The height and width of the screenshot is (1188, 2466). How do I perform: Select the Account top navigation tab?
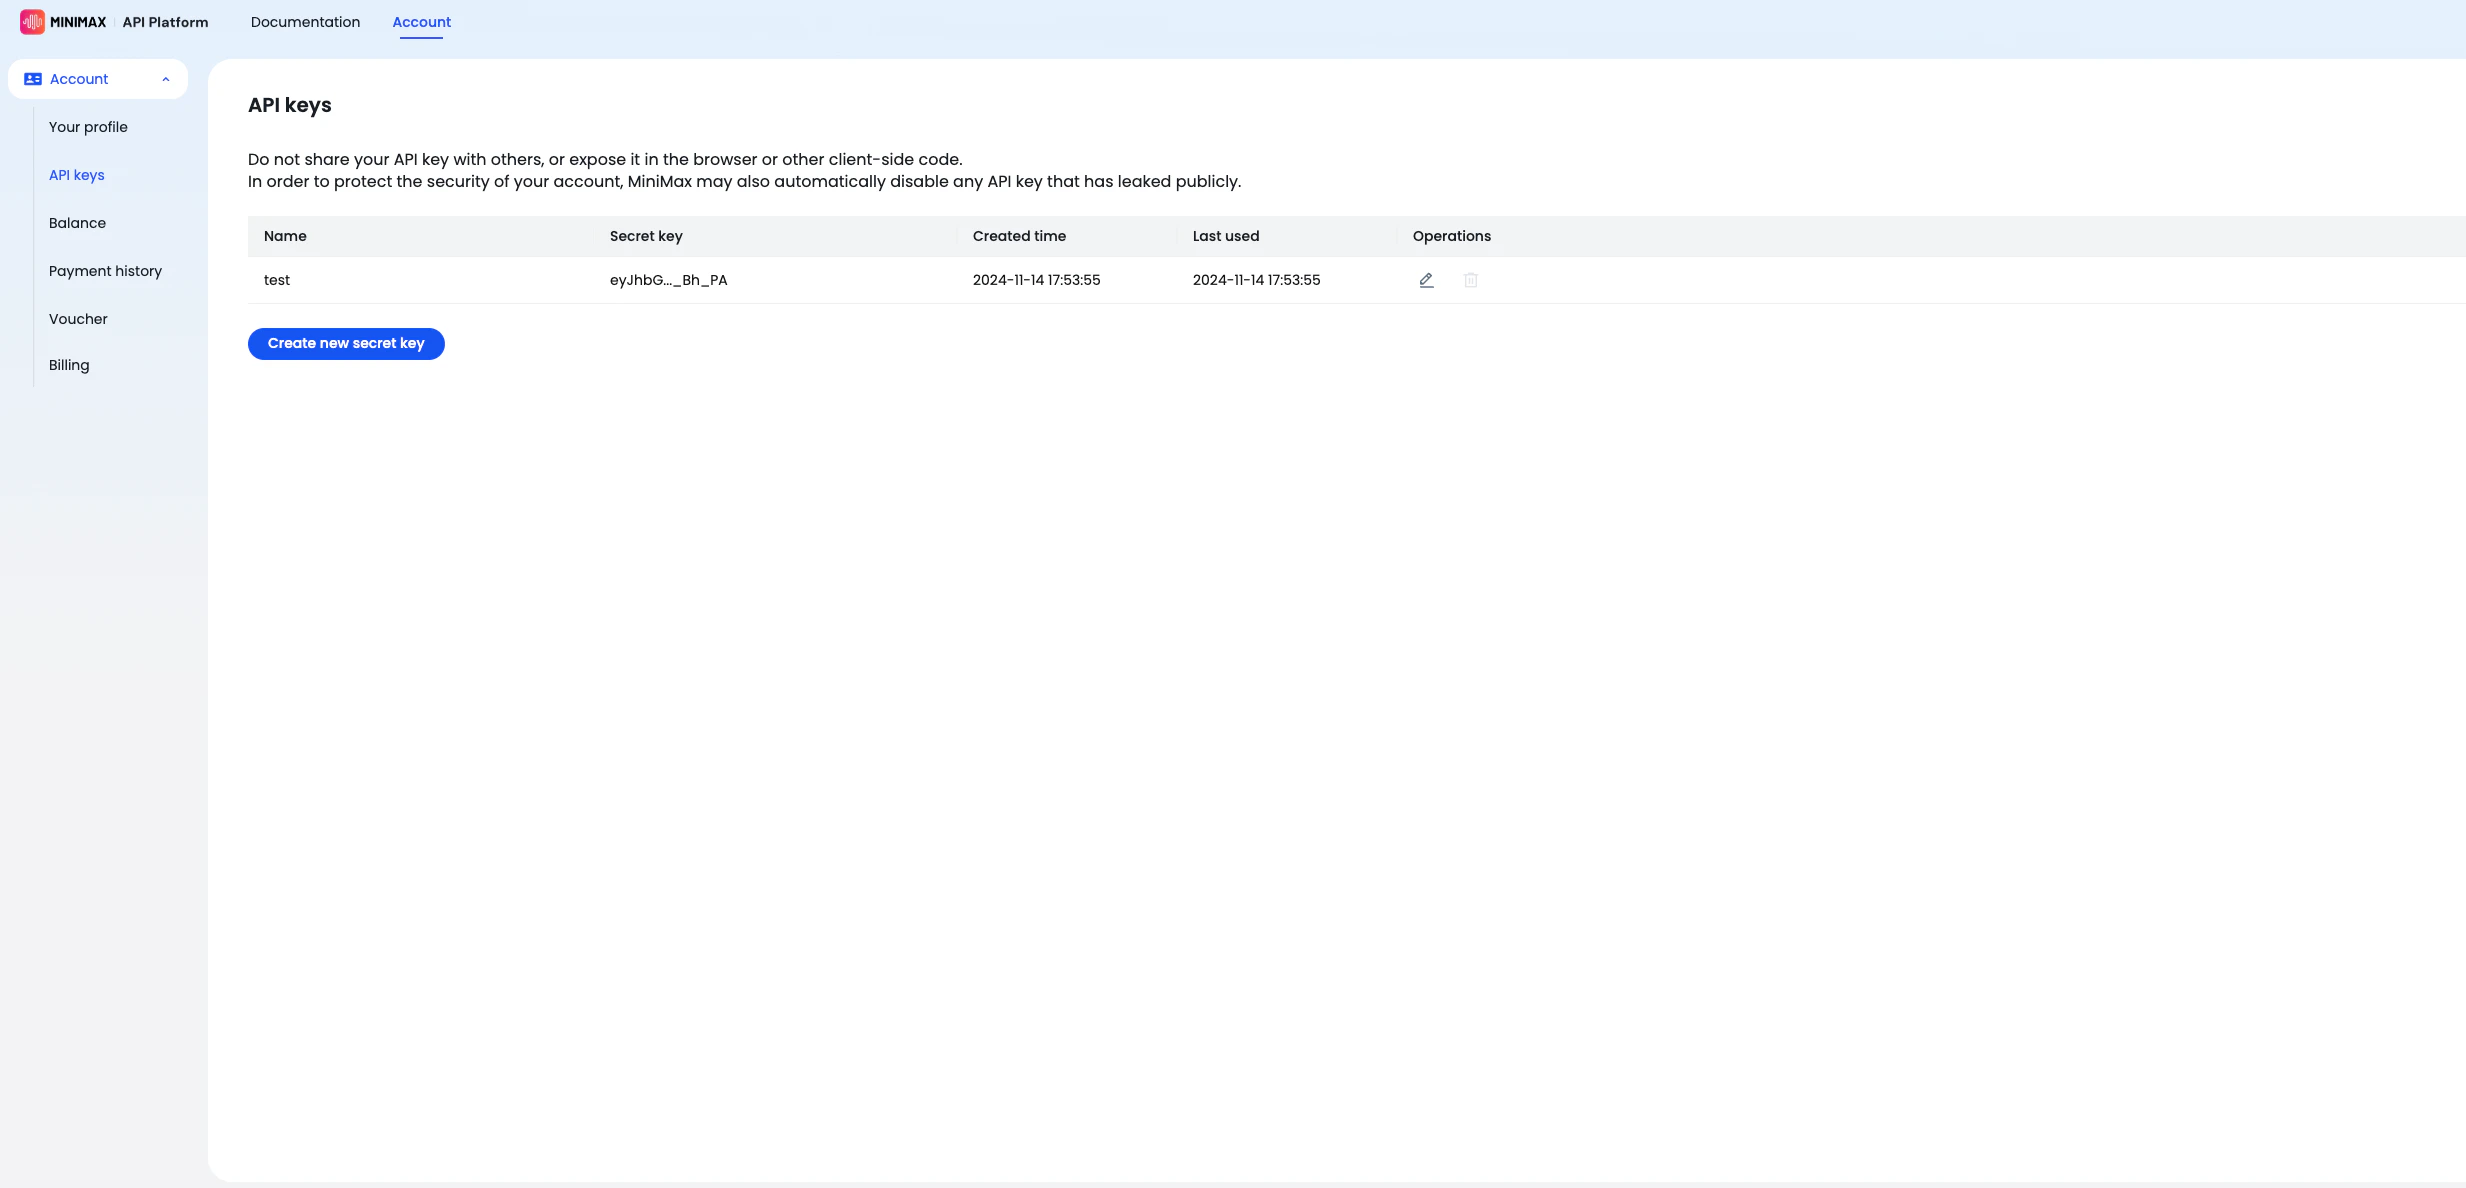click(421, 22)
